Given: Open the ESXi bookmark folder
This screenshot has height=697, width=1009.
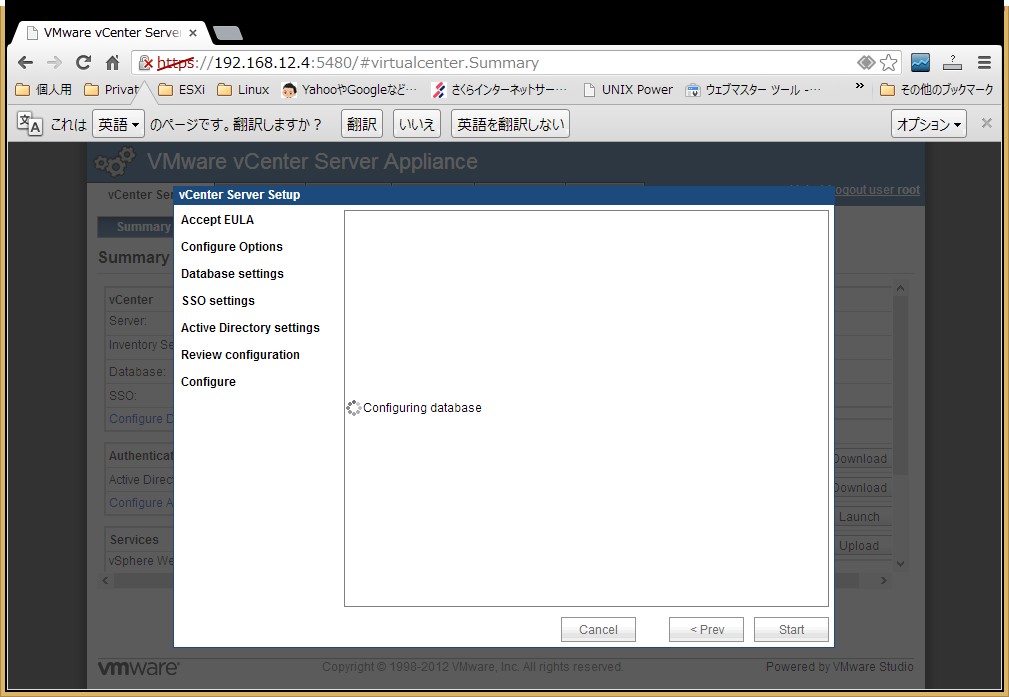Looking at the screenshot, I should 181,89.
